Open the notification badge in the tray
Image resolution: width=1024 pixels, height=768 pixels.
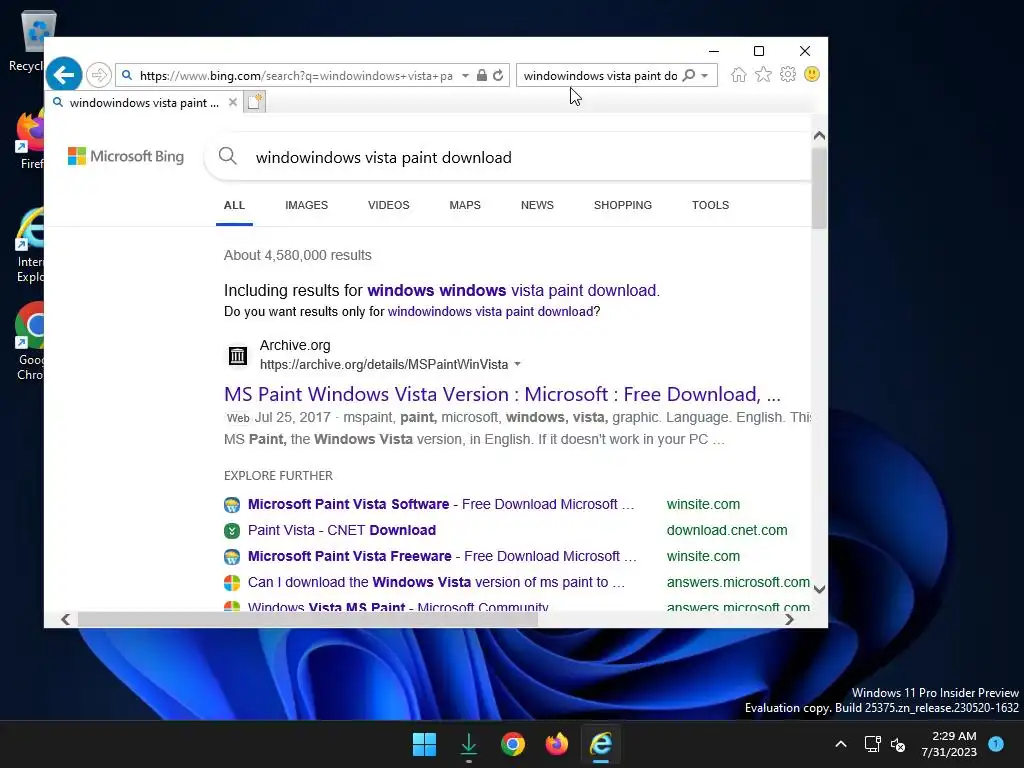(x=996, y=743)
